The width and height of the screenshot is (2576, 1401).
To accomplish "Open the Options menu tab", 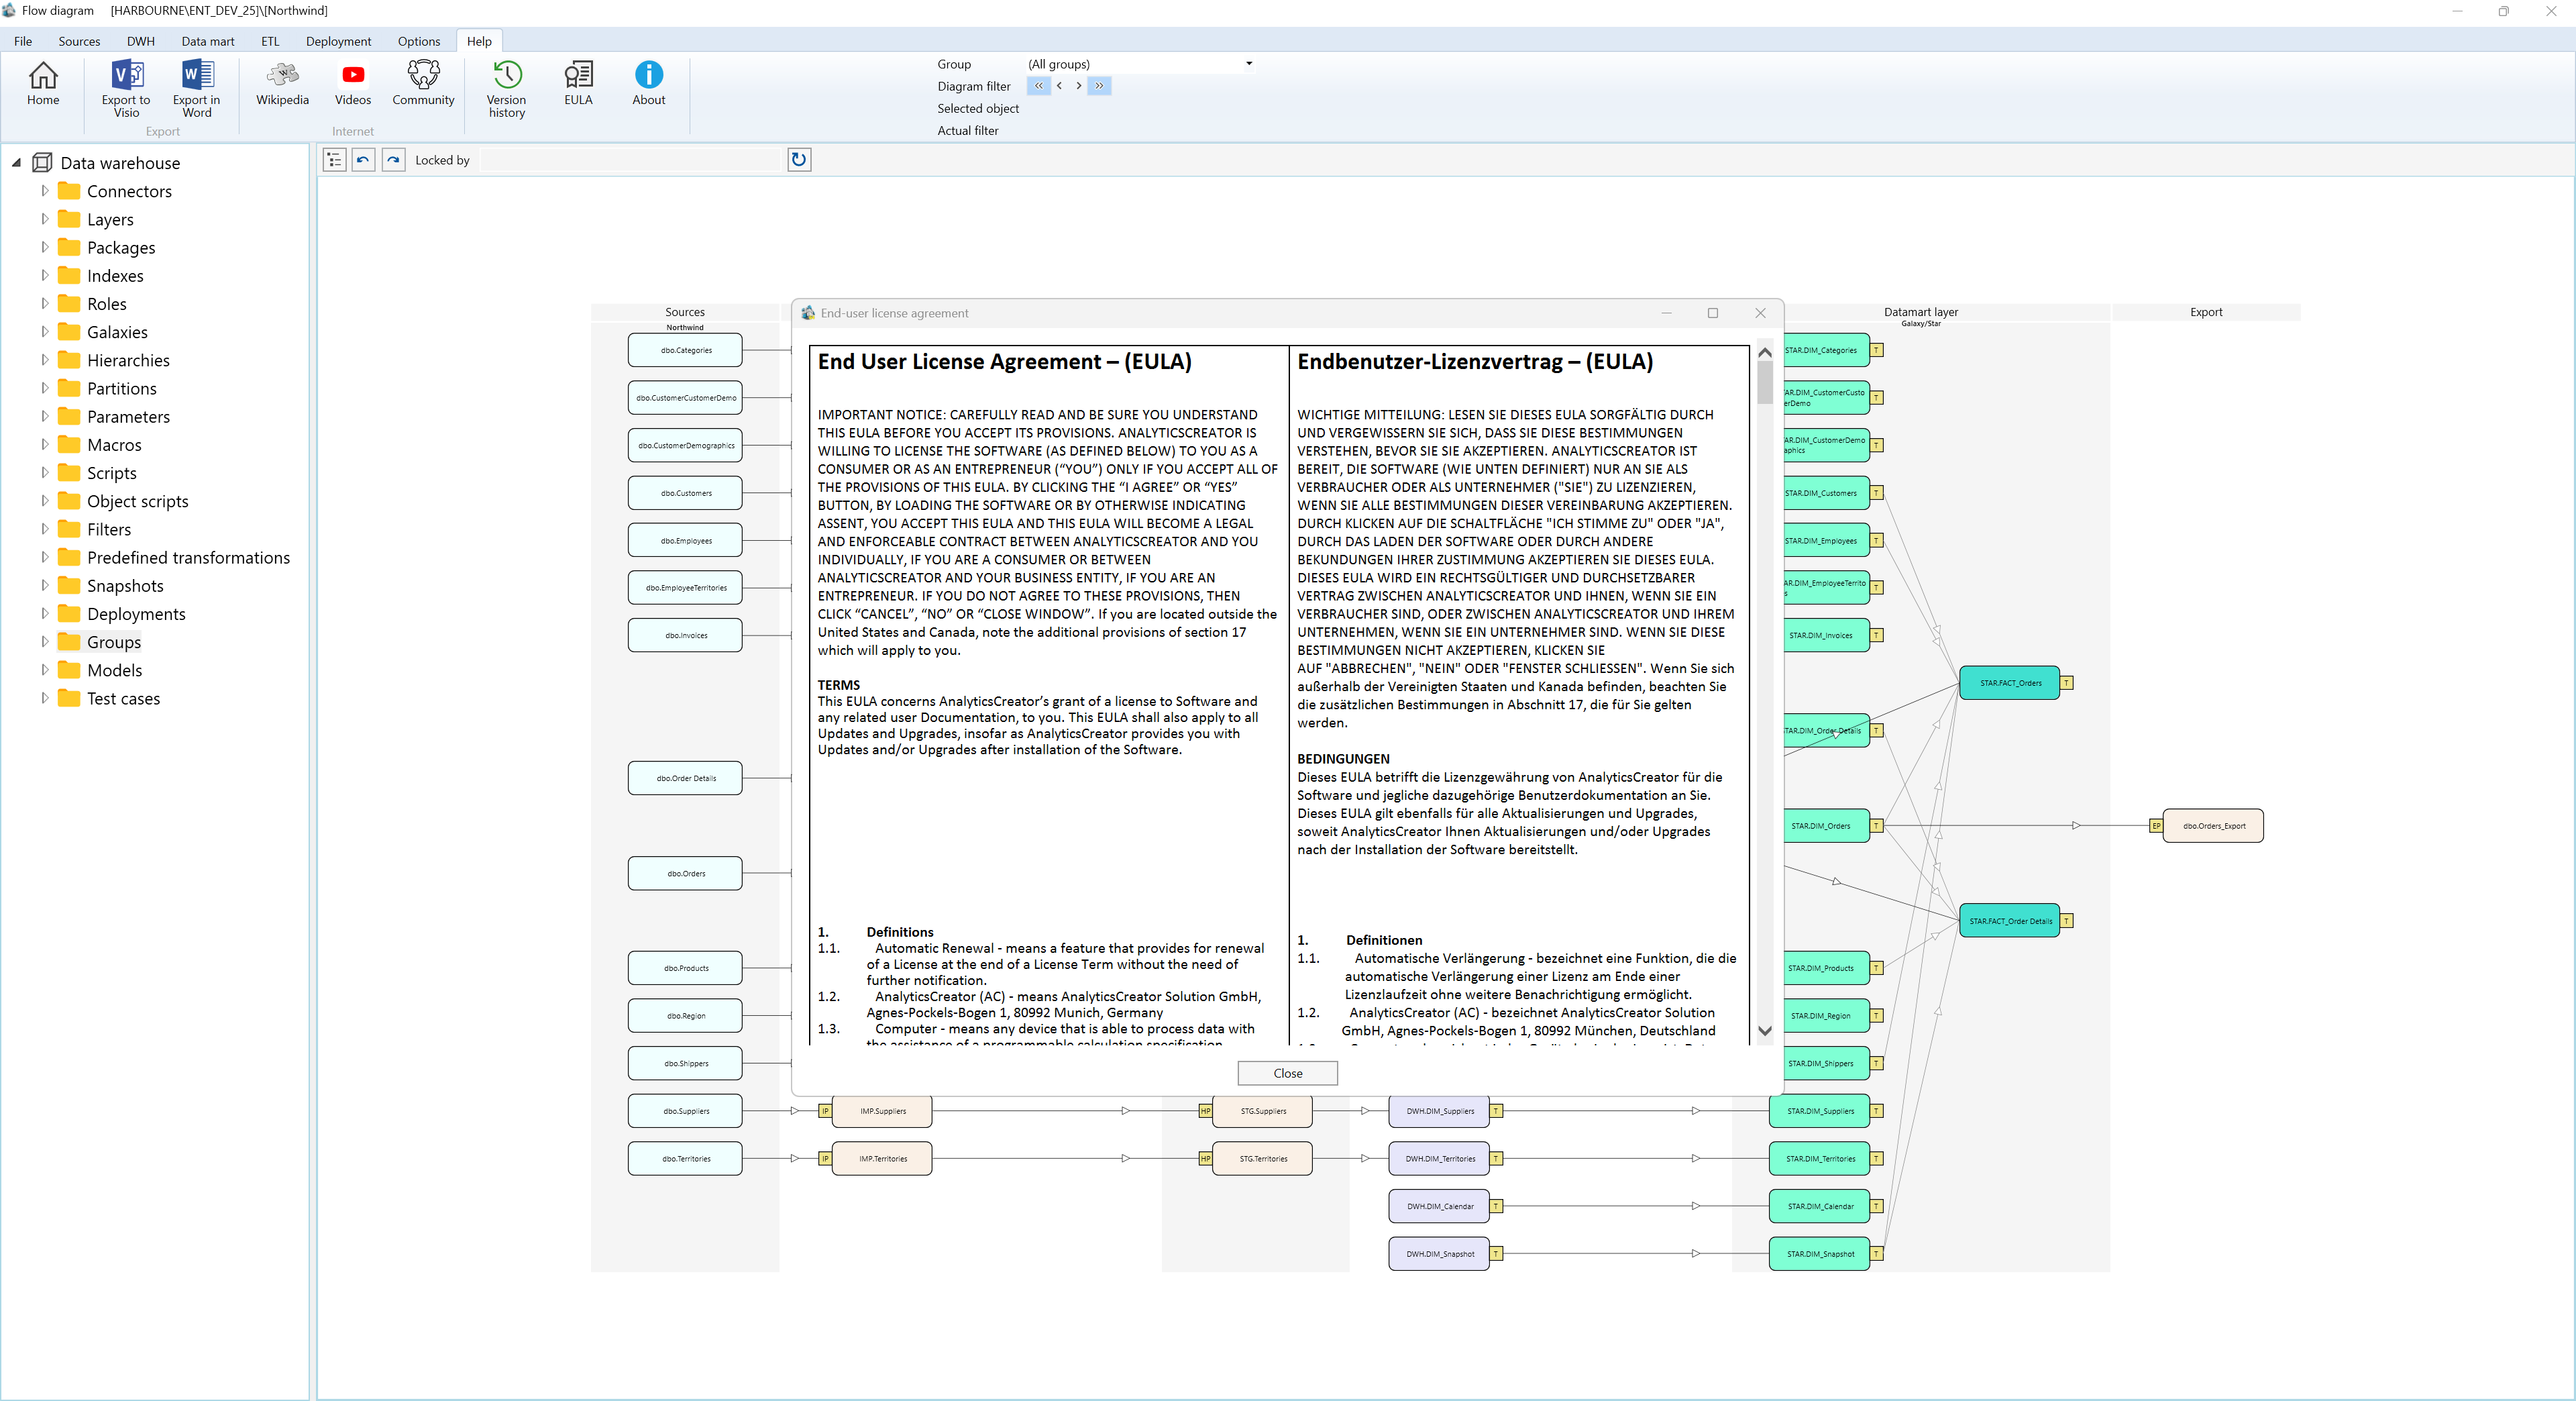I will coord(419,41).
